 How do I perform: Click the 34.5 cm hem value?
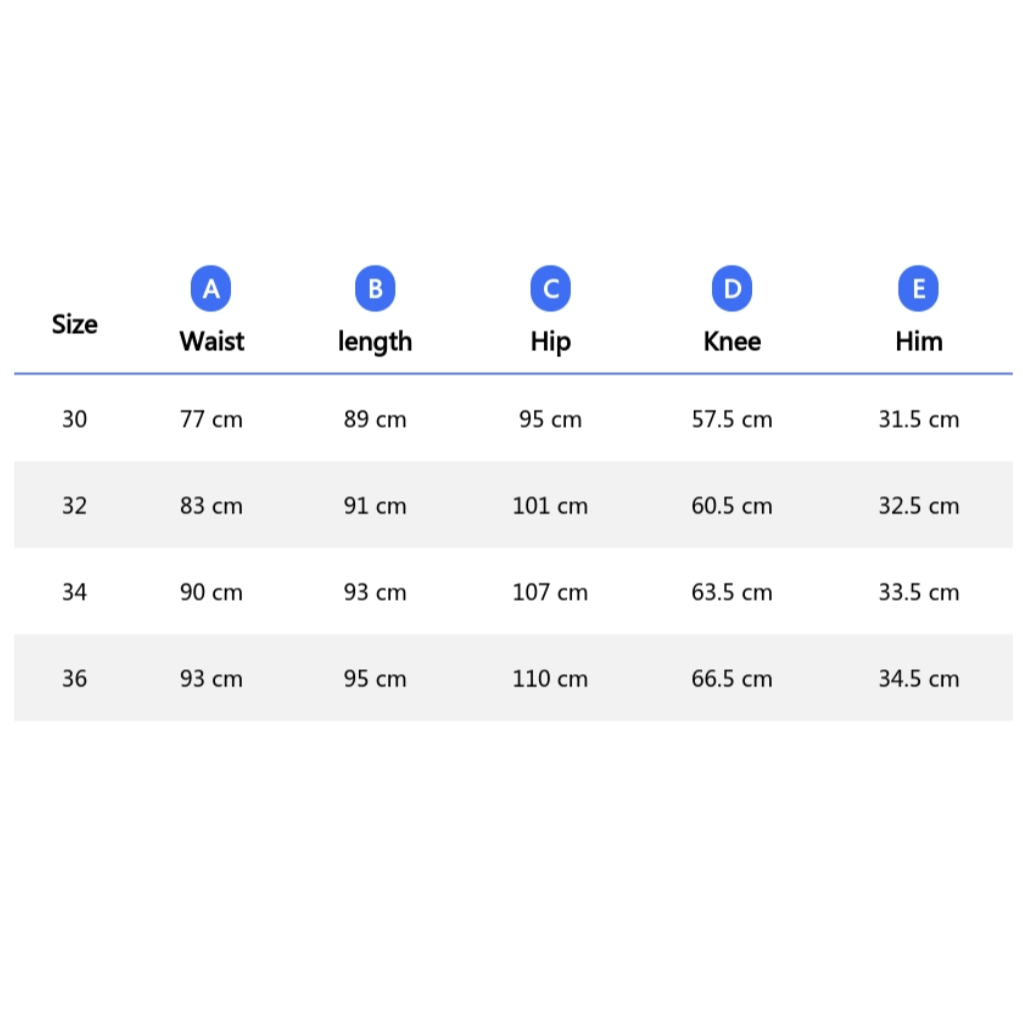coord(919,679)
